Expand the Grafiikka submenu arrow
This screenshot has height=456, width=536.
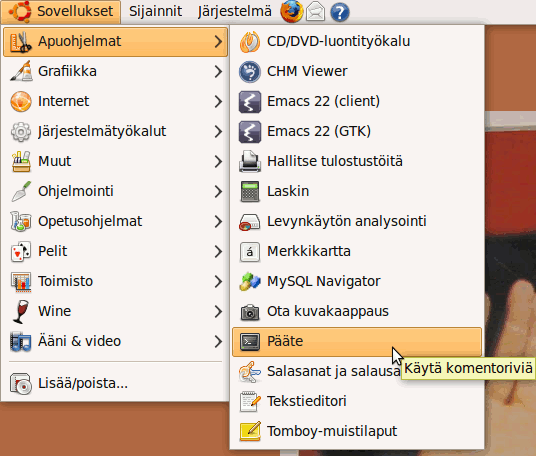coord(218,71)
